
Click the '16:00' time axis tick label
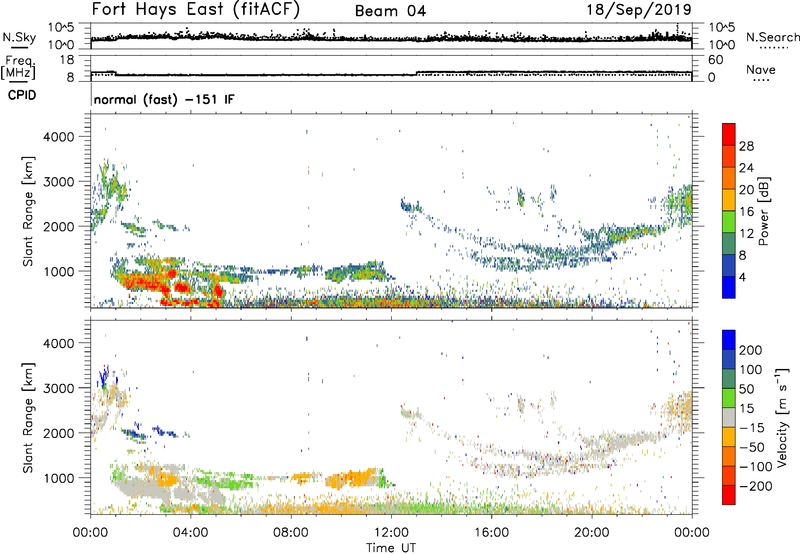[491, 533]
